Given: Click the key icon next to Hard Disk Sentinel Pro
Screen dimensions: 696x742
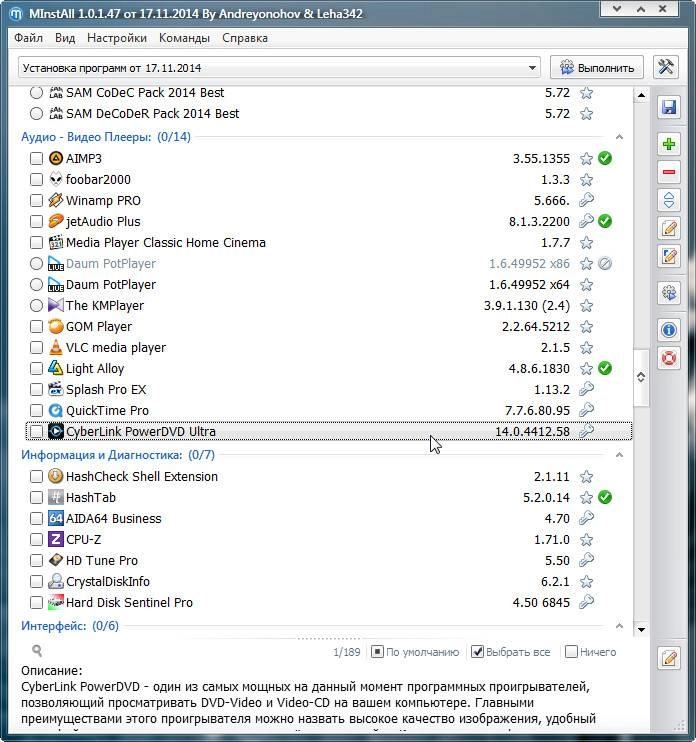Looking at the screenshot, I should point(586,602).
